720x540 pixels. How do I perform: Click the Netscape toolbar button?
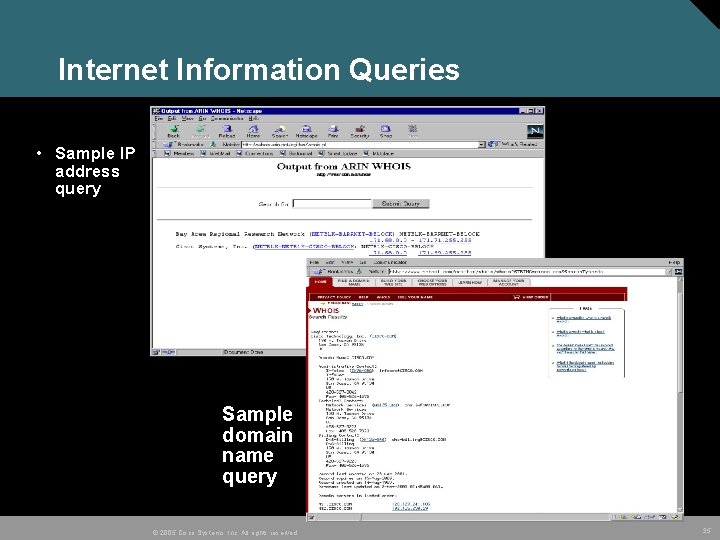point(306,131)
